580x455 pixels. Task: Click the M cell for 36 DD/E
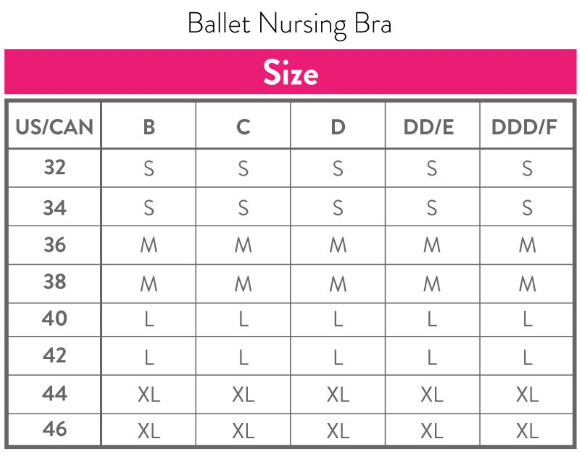pos(432,245)
